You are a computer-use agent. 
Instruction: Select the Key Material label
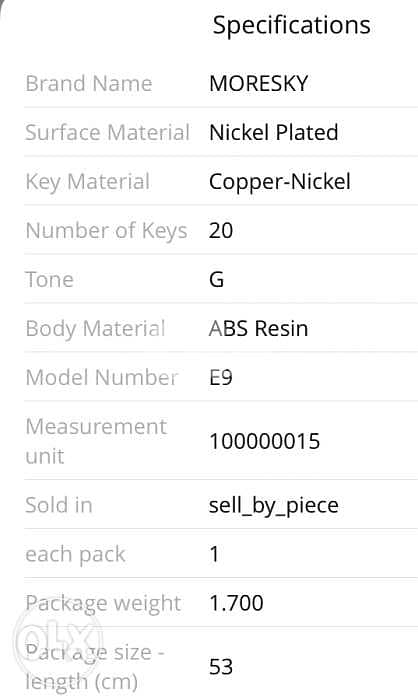pyautogui.click(x=88, y=182)
